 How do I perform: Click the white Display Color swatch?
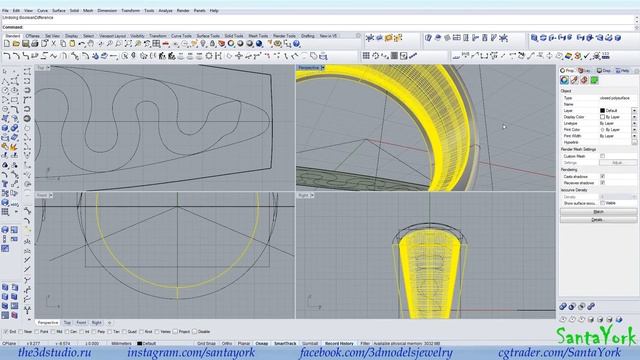tap(602, 117)
